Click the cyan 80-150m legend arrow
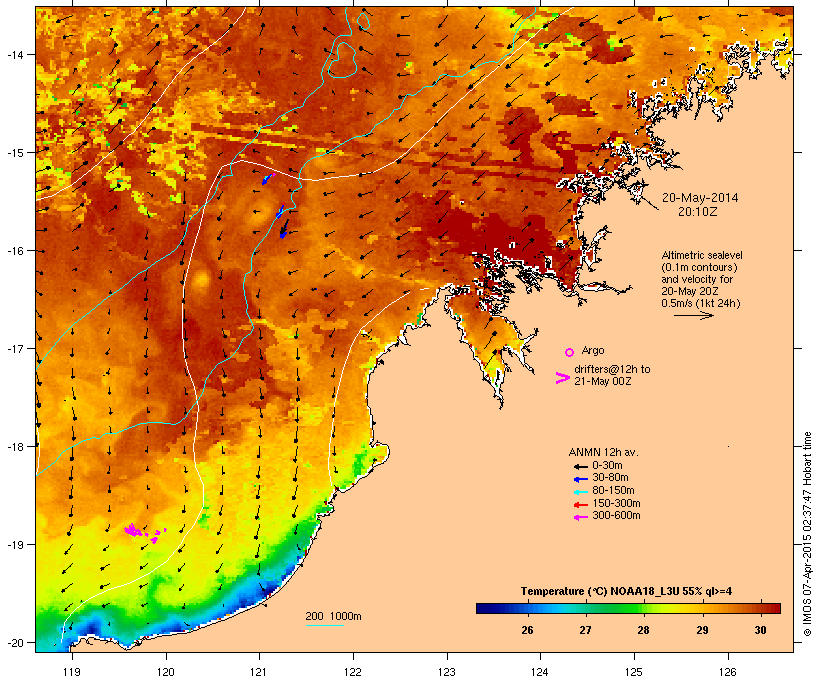 [x=580, y=492]
